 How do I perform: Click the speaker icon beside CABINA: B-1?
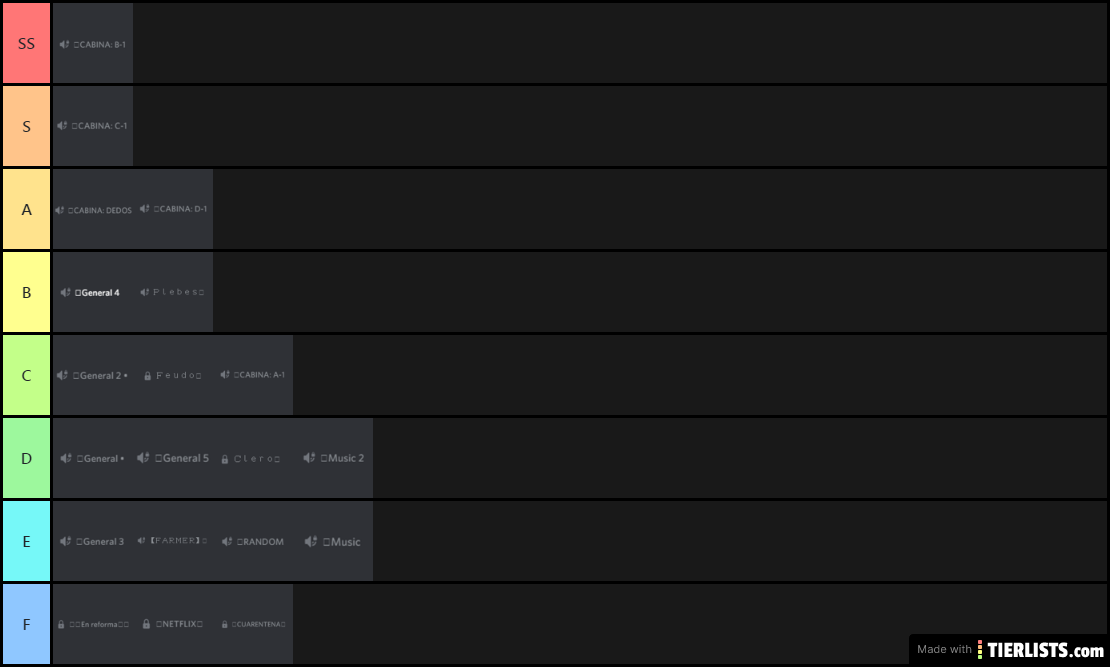64,45
